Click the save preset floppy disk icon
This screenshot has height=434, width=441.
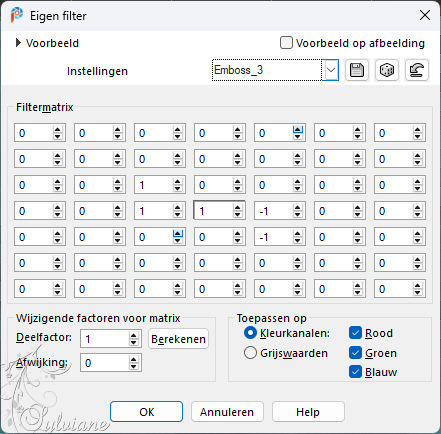[x=357, y=70]
